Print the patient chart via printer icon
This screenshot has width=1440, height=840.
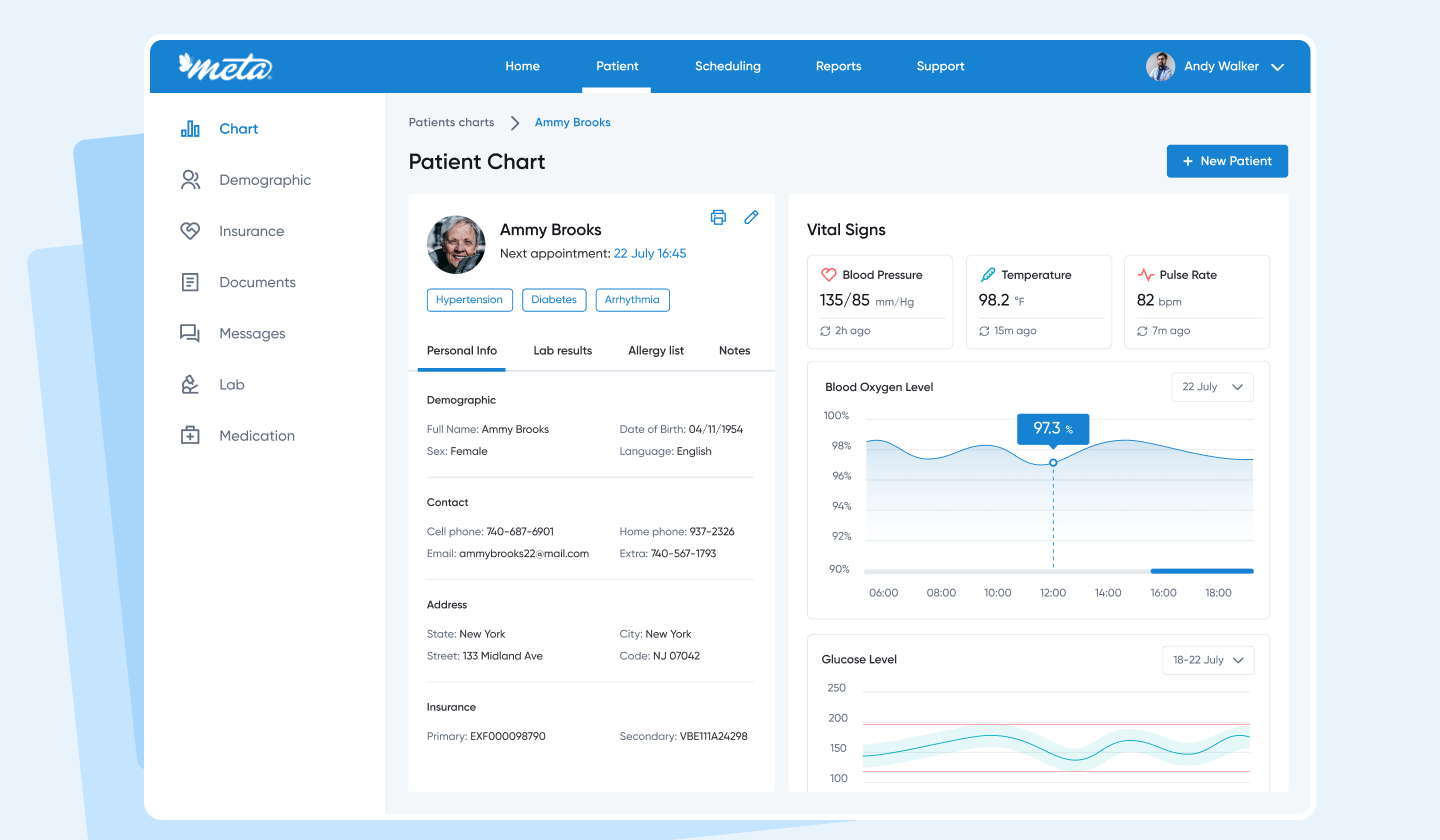(718, 217)
